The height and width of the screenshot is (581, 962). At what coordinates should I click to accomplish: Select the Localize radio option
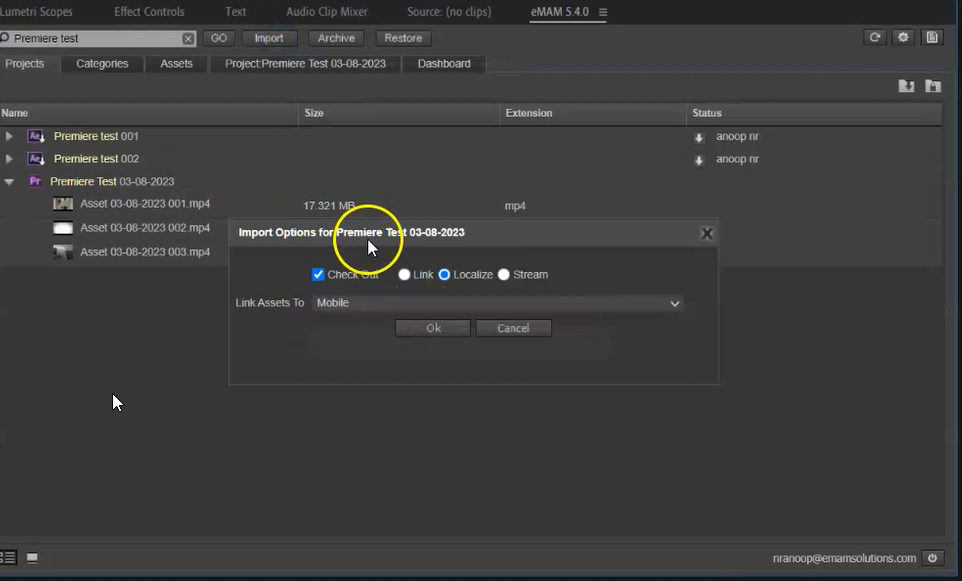[x=444, y=274]
